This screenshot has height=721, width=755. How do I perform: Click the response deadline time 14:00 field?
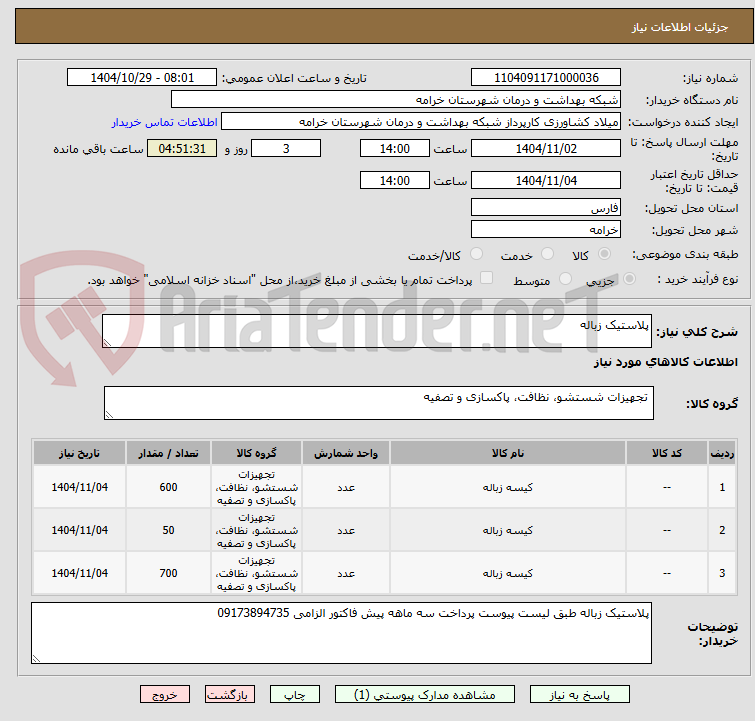coord(394,148)
